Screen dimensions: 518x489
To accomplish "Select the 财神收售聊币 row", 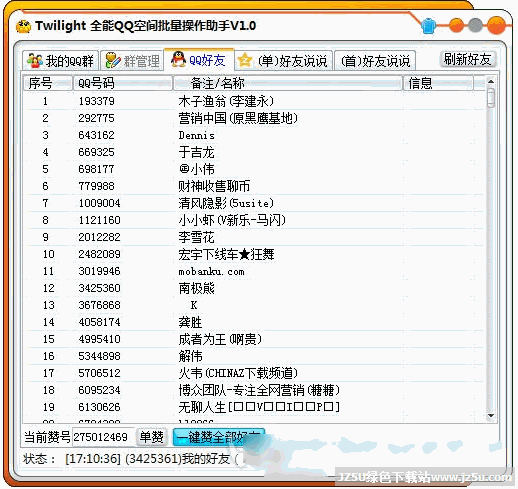I will 254,186.
